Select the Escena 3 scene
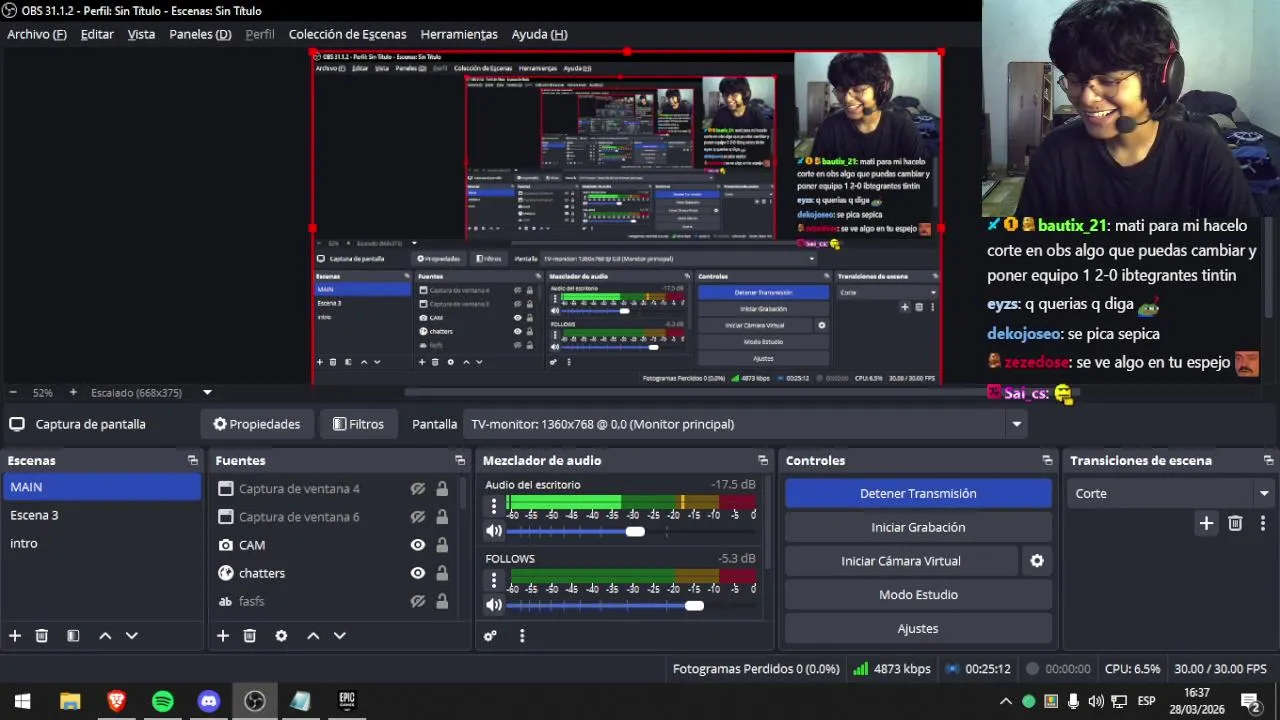The image size is (1280, 720). [101, 515]
